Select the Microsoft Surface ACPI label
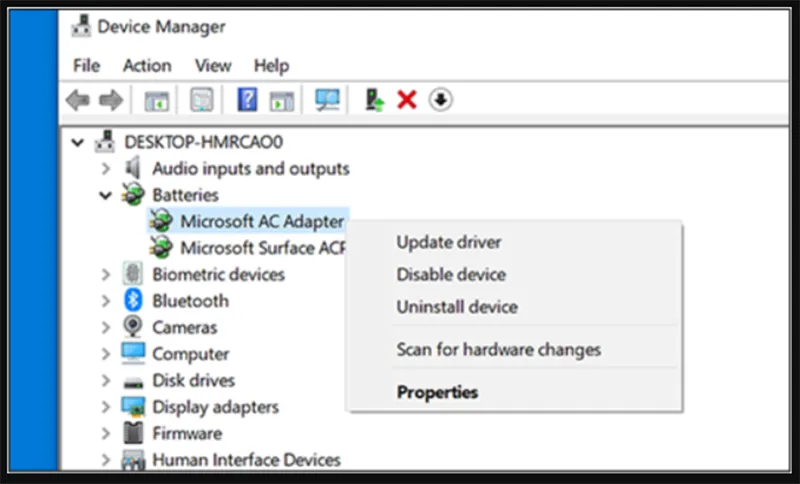 tap(263, 248)
